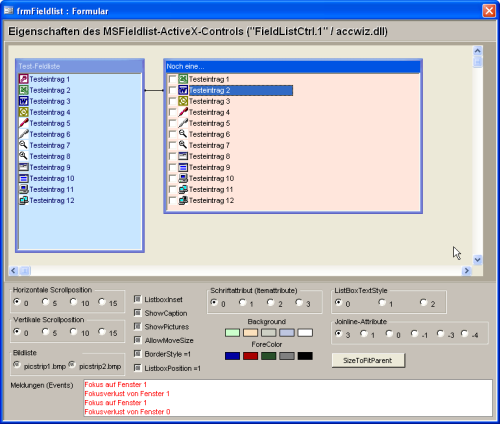Click the magnifier icon of Testeintrag 6 in Noch eine list
This screenshot has width=500, height=424.
pyautogui.click(x=183, y=134)
